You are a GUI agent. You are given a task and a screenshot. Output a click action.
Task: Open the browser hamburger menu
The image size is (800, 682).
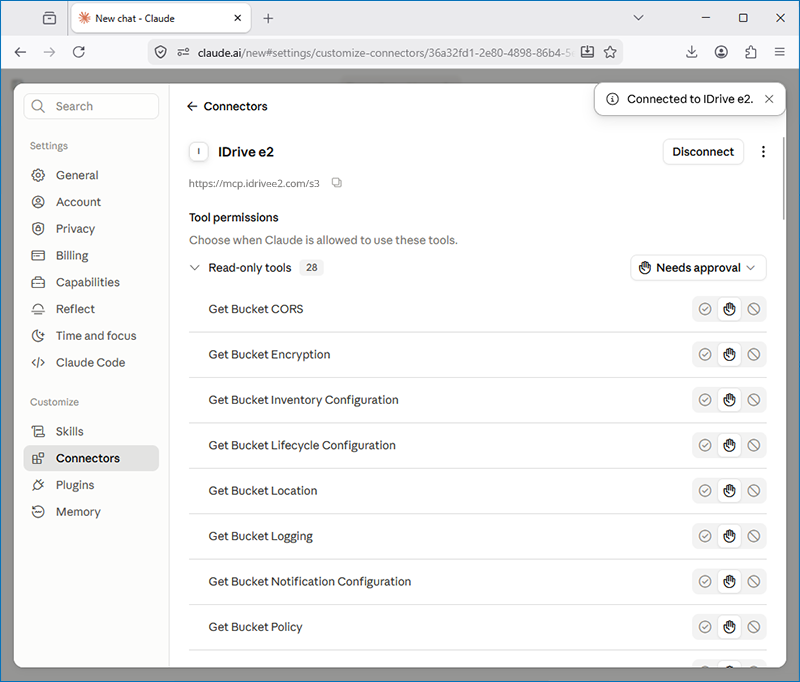point(780,52)
